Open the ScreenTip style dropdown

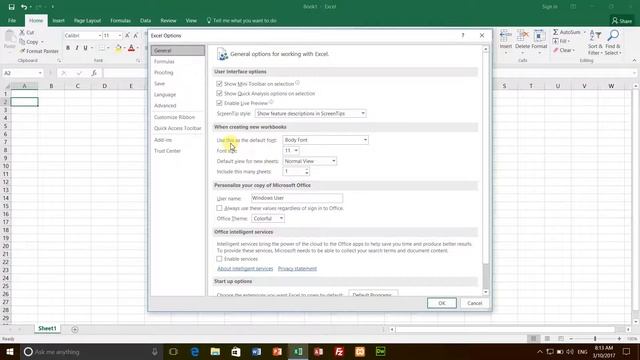pos(310,113)
